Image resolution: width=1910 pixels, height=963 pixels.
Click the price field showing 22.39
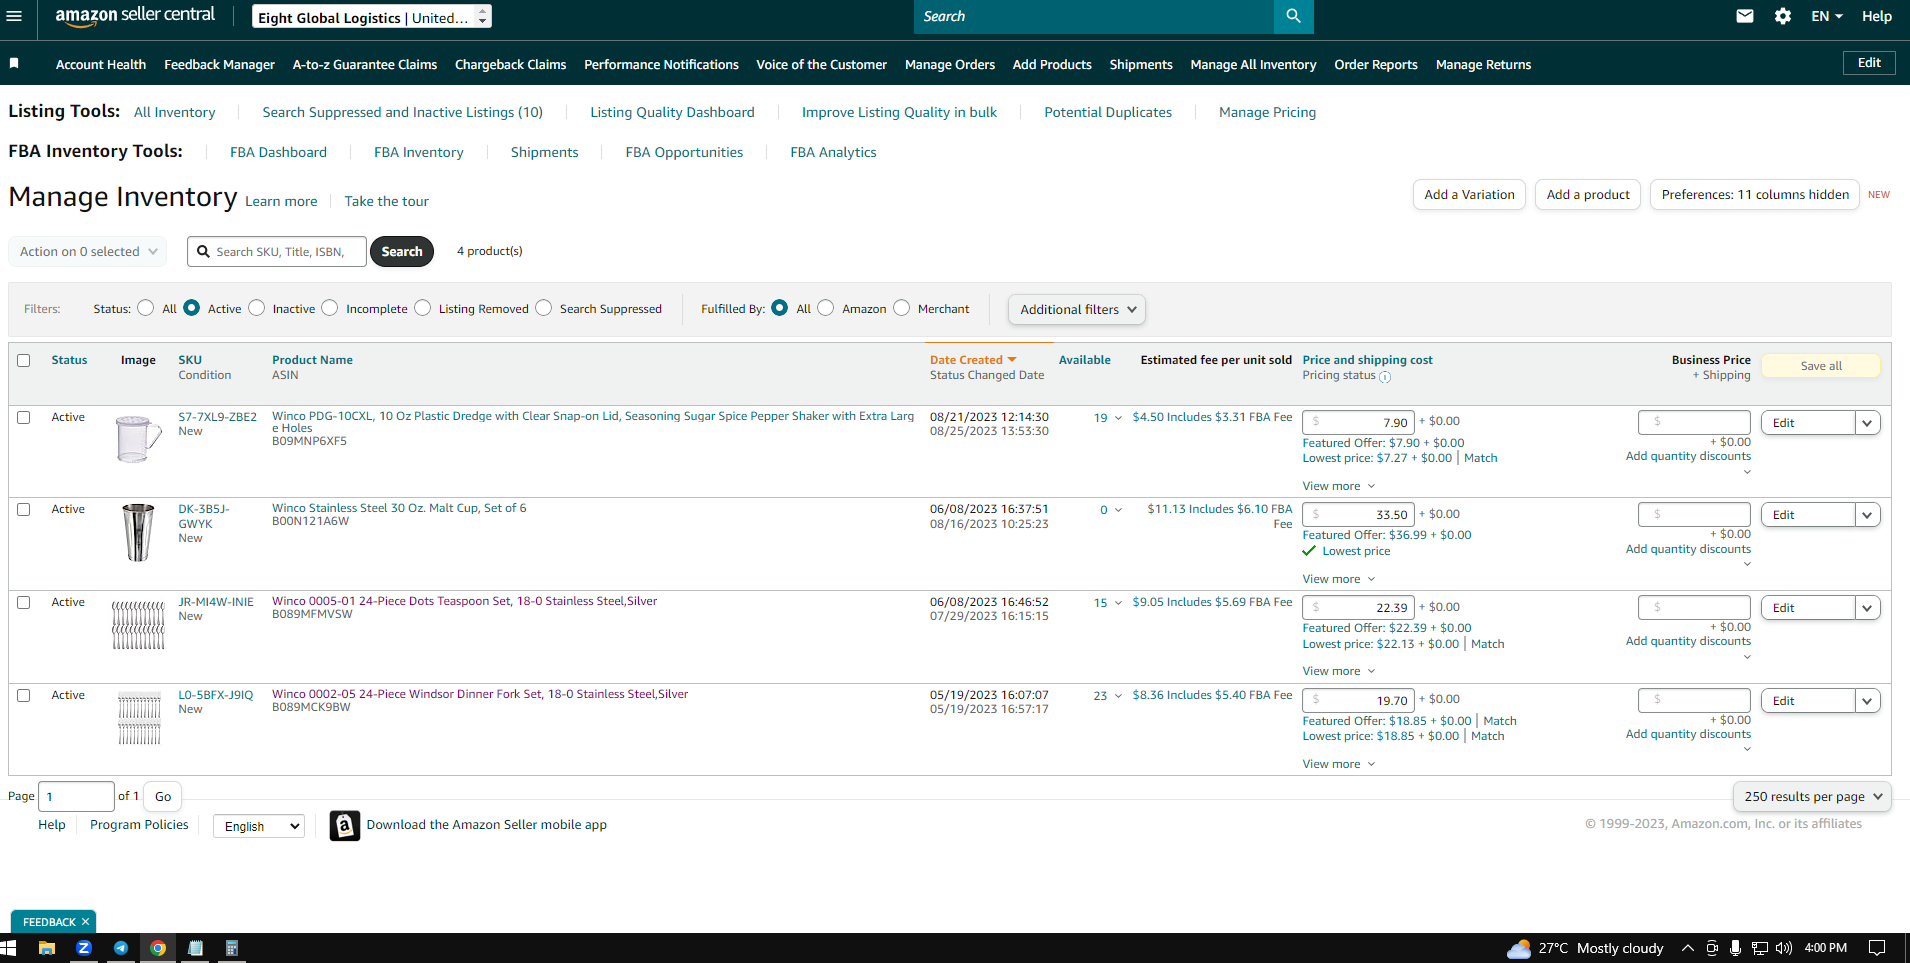(x=1358, y=607)
